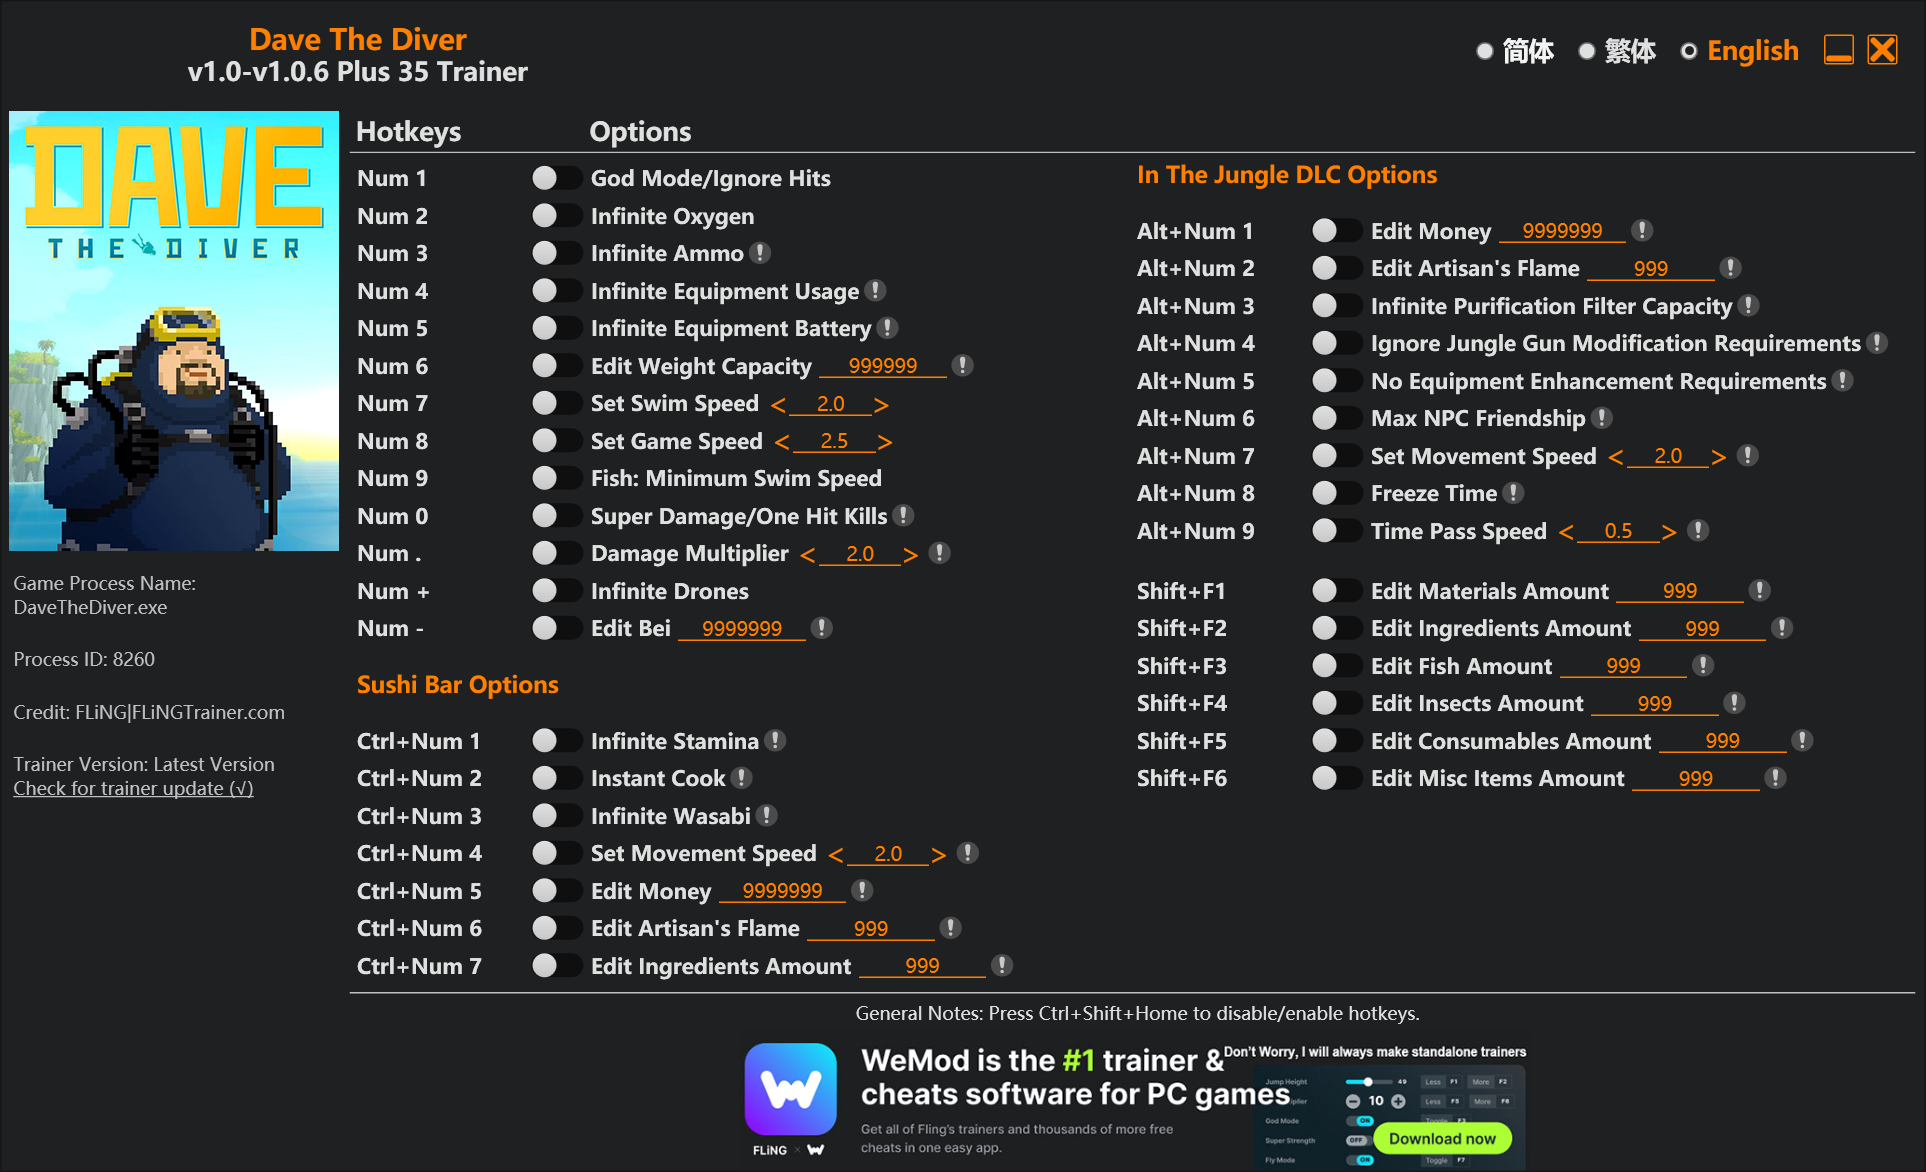The width and height of the screenshot is (1926, 1172).
Task: Toggle Set Game Speed switch
Action: pyautogui.click(x=556, y=440)
